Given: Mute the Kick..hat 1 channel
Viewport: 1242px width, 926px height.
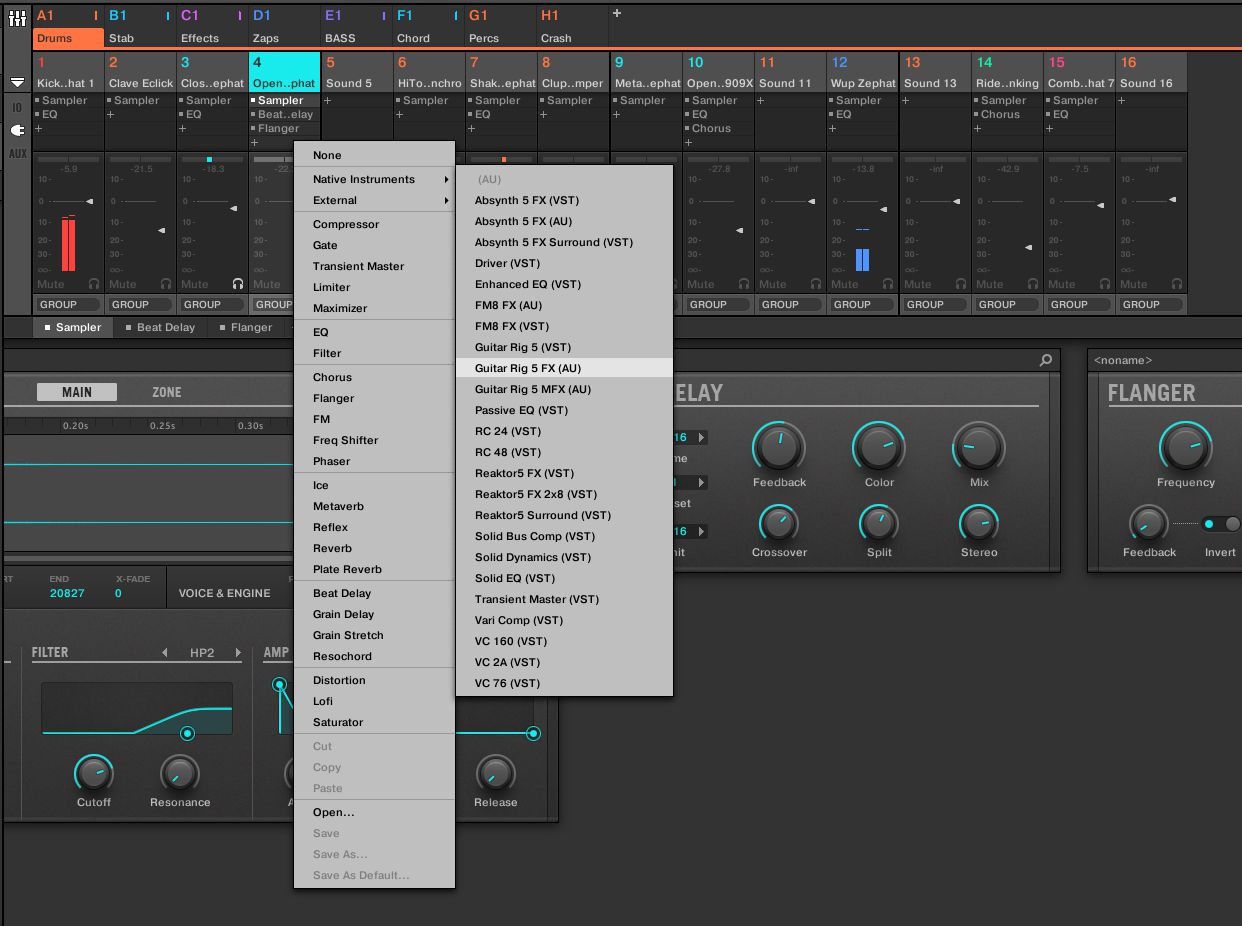Looking at the screenshot, I should [x=50, y=284].
